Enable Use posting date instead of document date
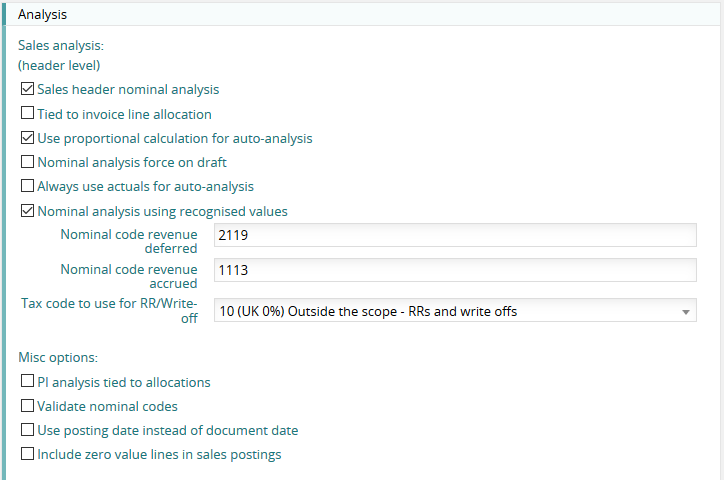Screen dimensions: 724x480 point(28,430)
